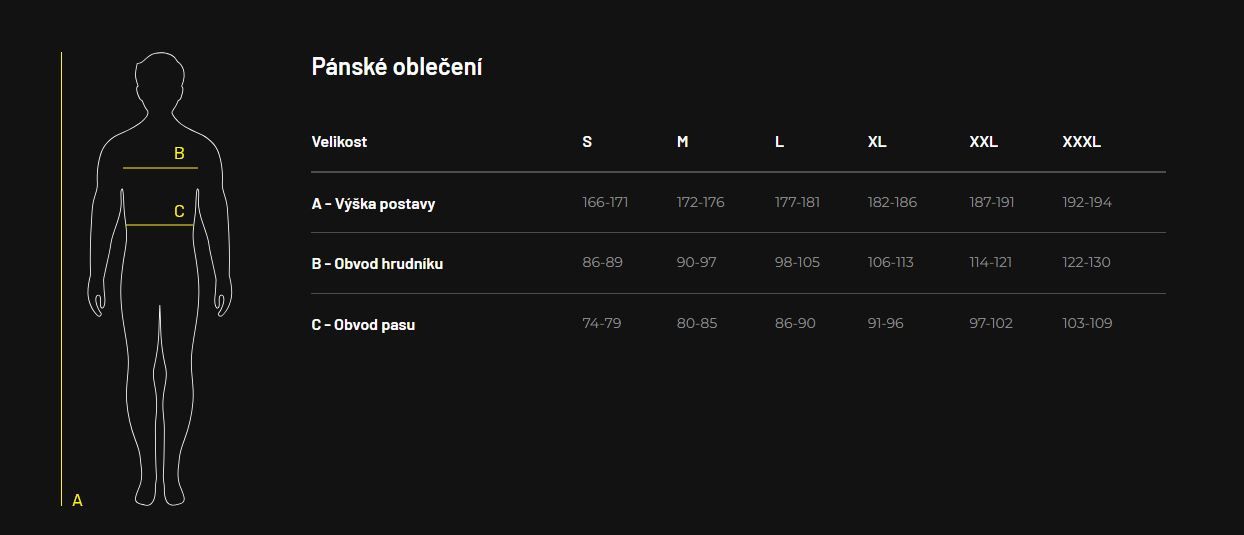Click the yellow A height label
Viewport: 1244px width, 535px height.
click(77, 500)
